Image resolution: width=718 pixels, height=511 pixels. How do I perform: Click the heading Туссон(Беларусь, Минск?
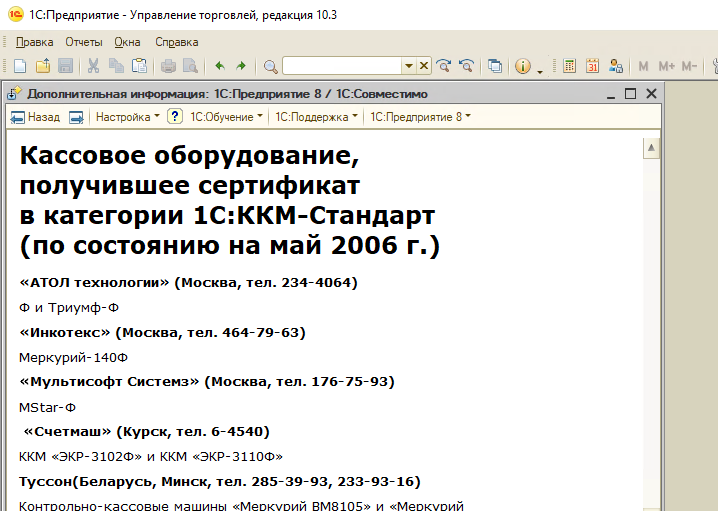[x=113, y=482]
